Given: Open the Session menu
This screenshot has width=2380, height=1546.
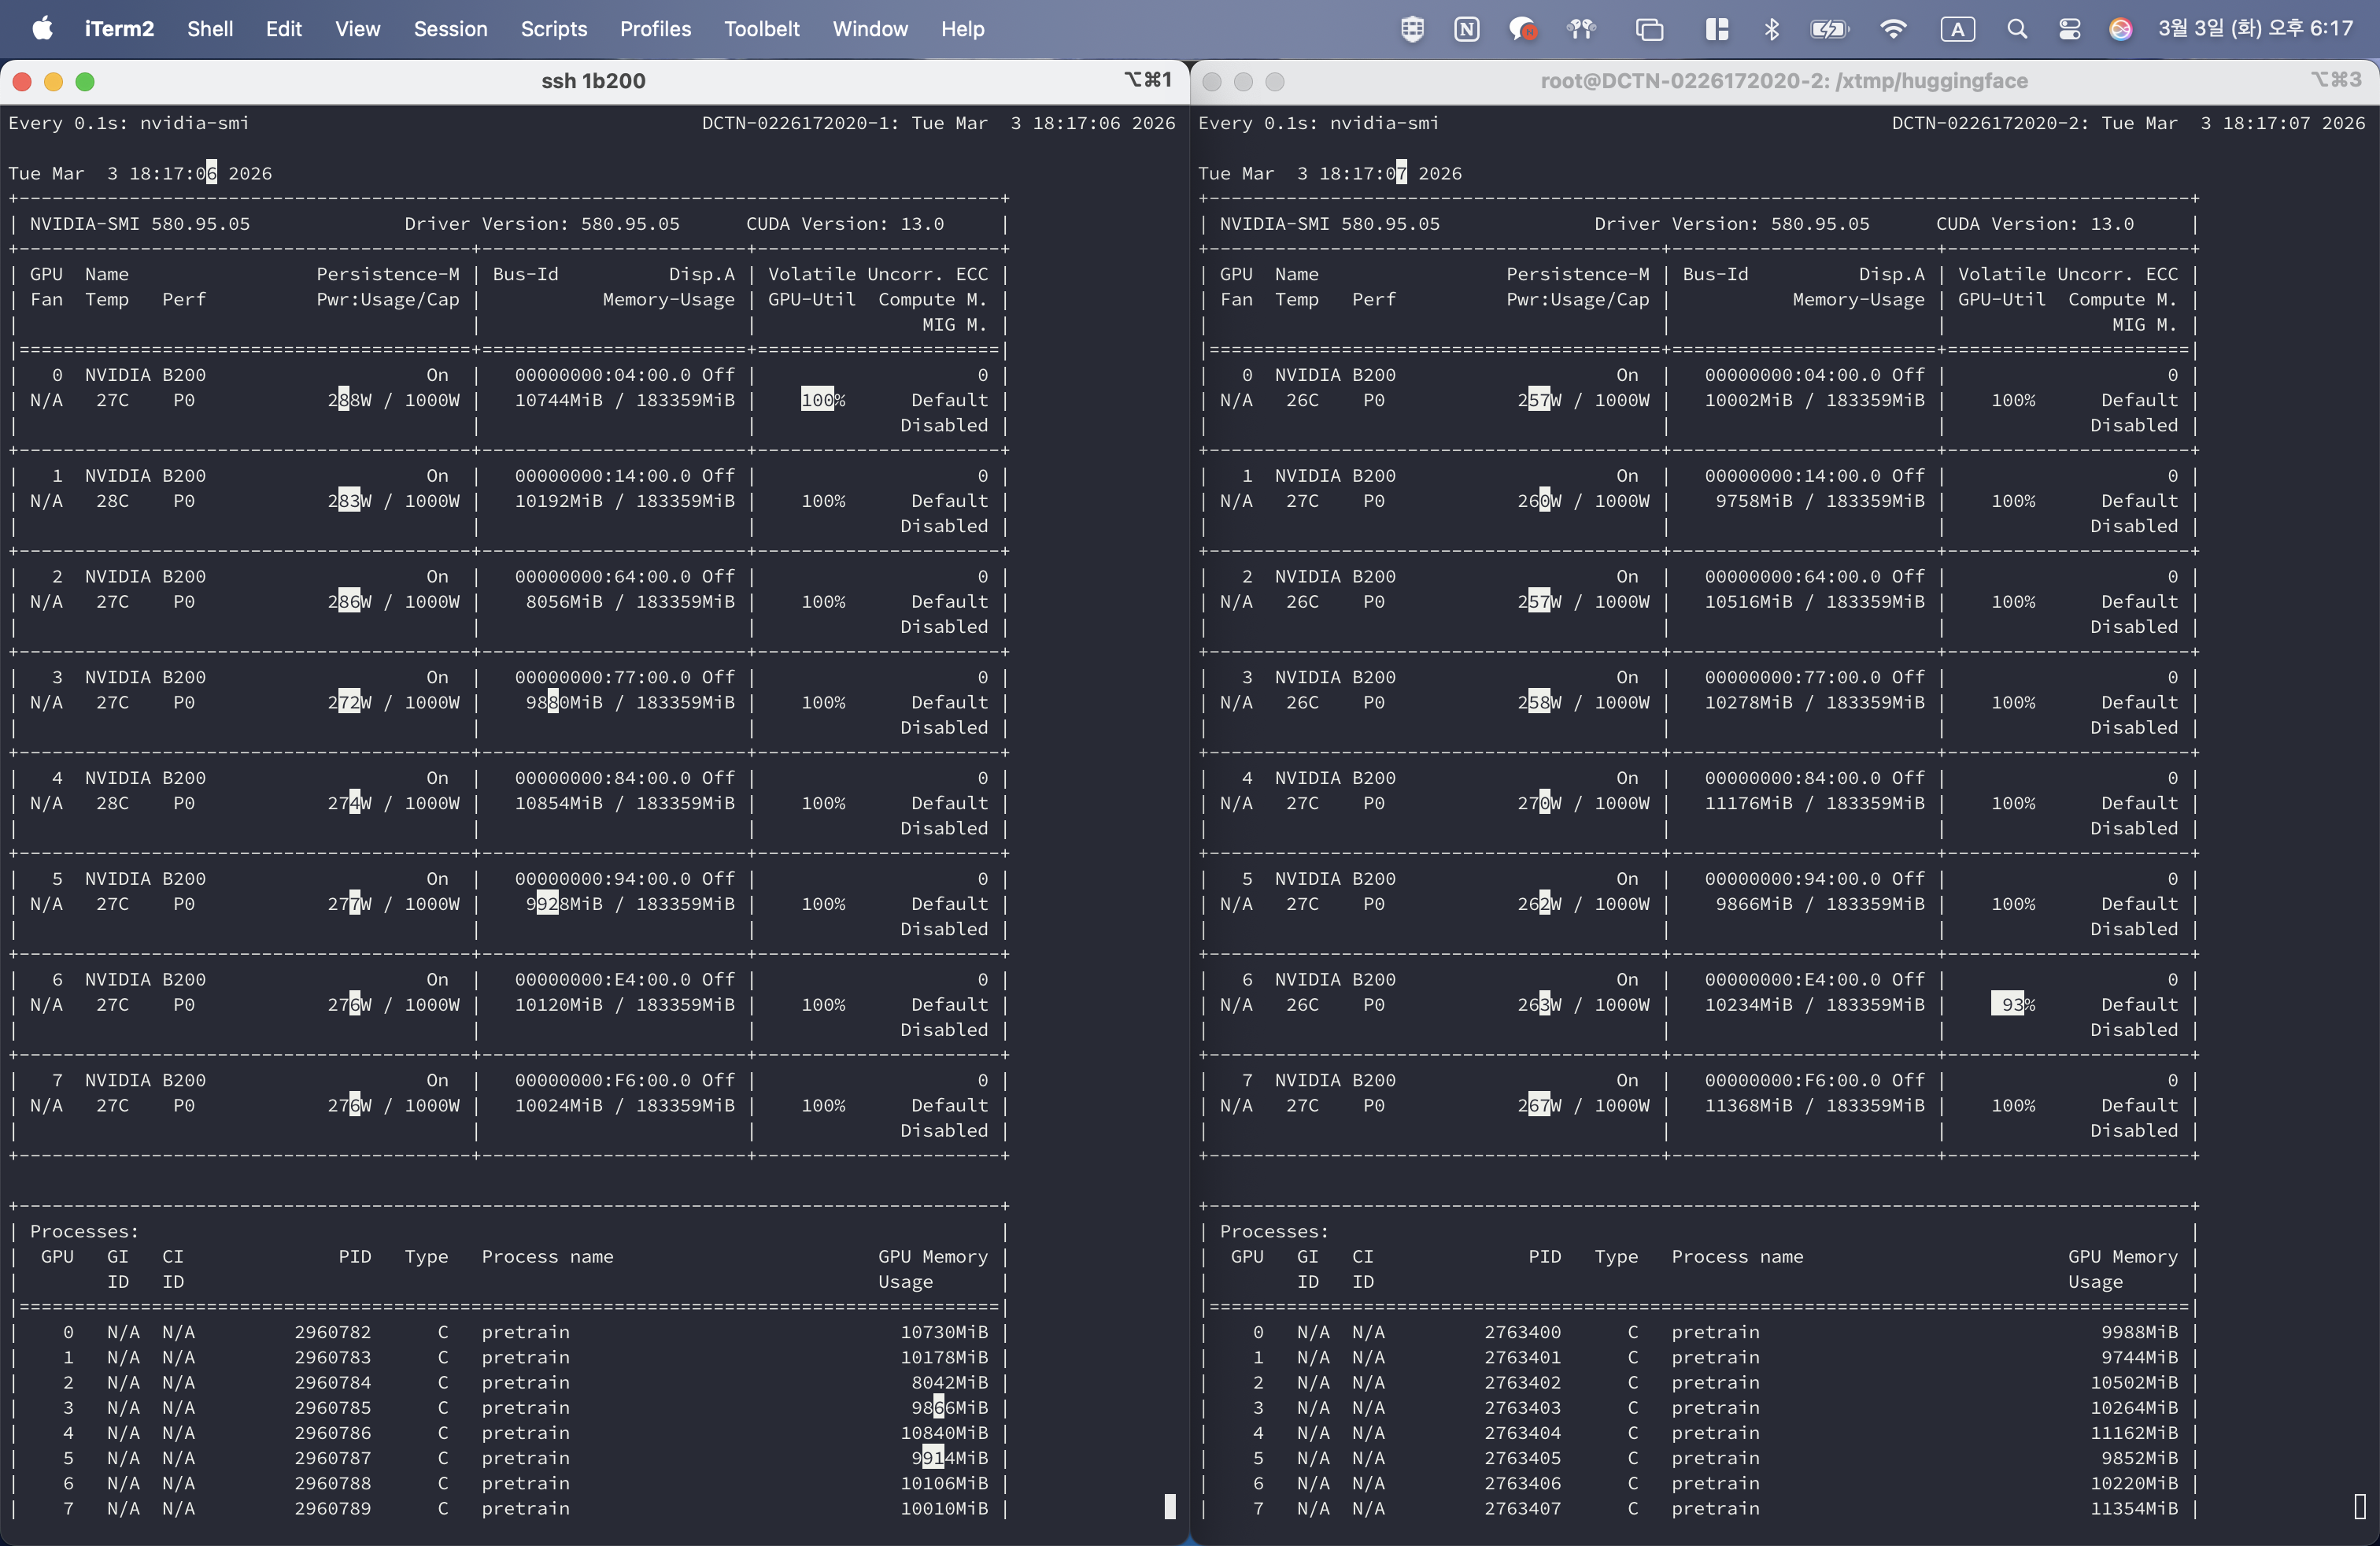Looking at the screenshot, I should pyautogui.click(x=450, y=29).
